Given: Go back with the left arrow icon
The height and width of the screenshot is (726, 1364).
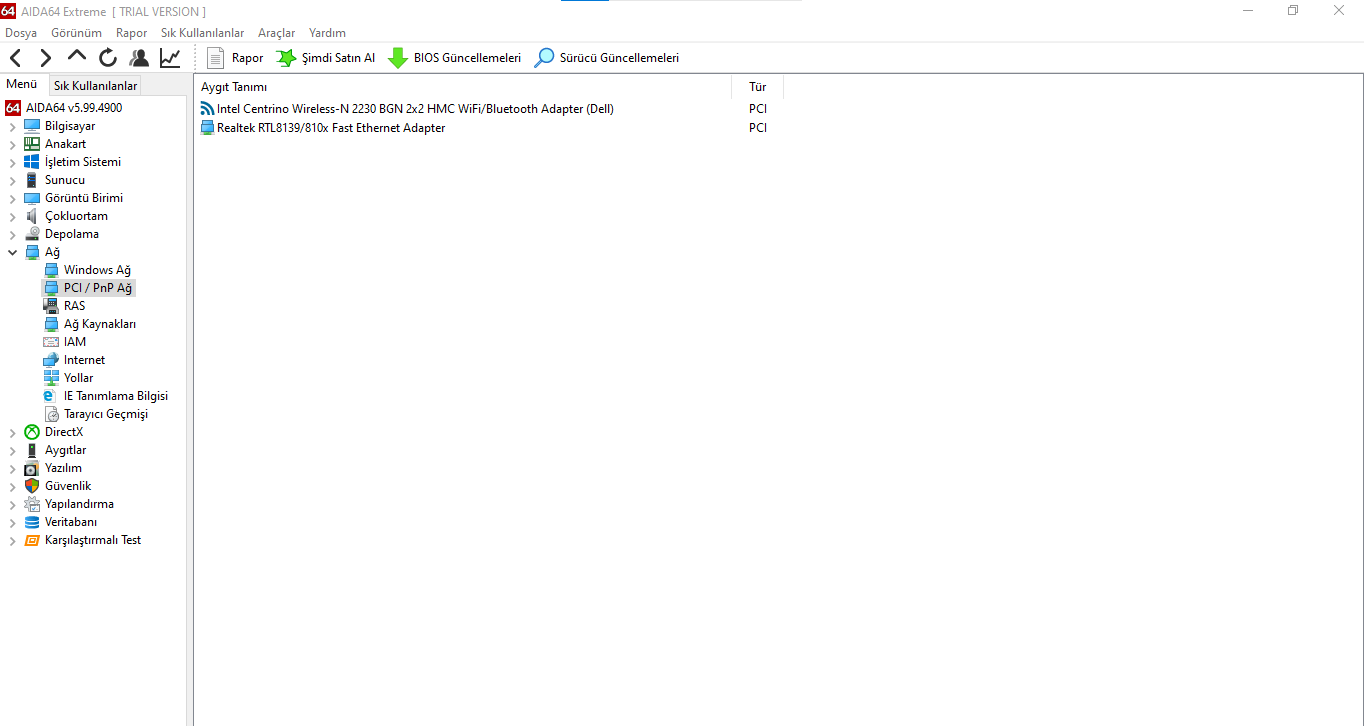Looking at the screenshot, I should click(15, 58).
